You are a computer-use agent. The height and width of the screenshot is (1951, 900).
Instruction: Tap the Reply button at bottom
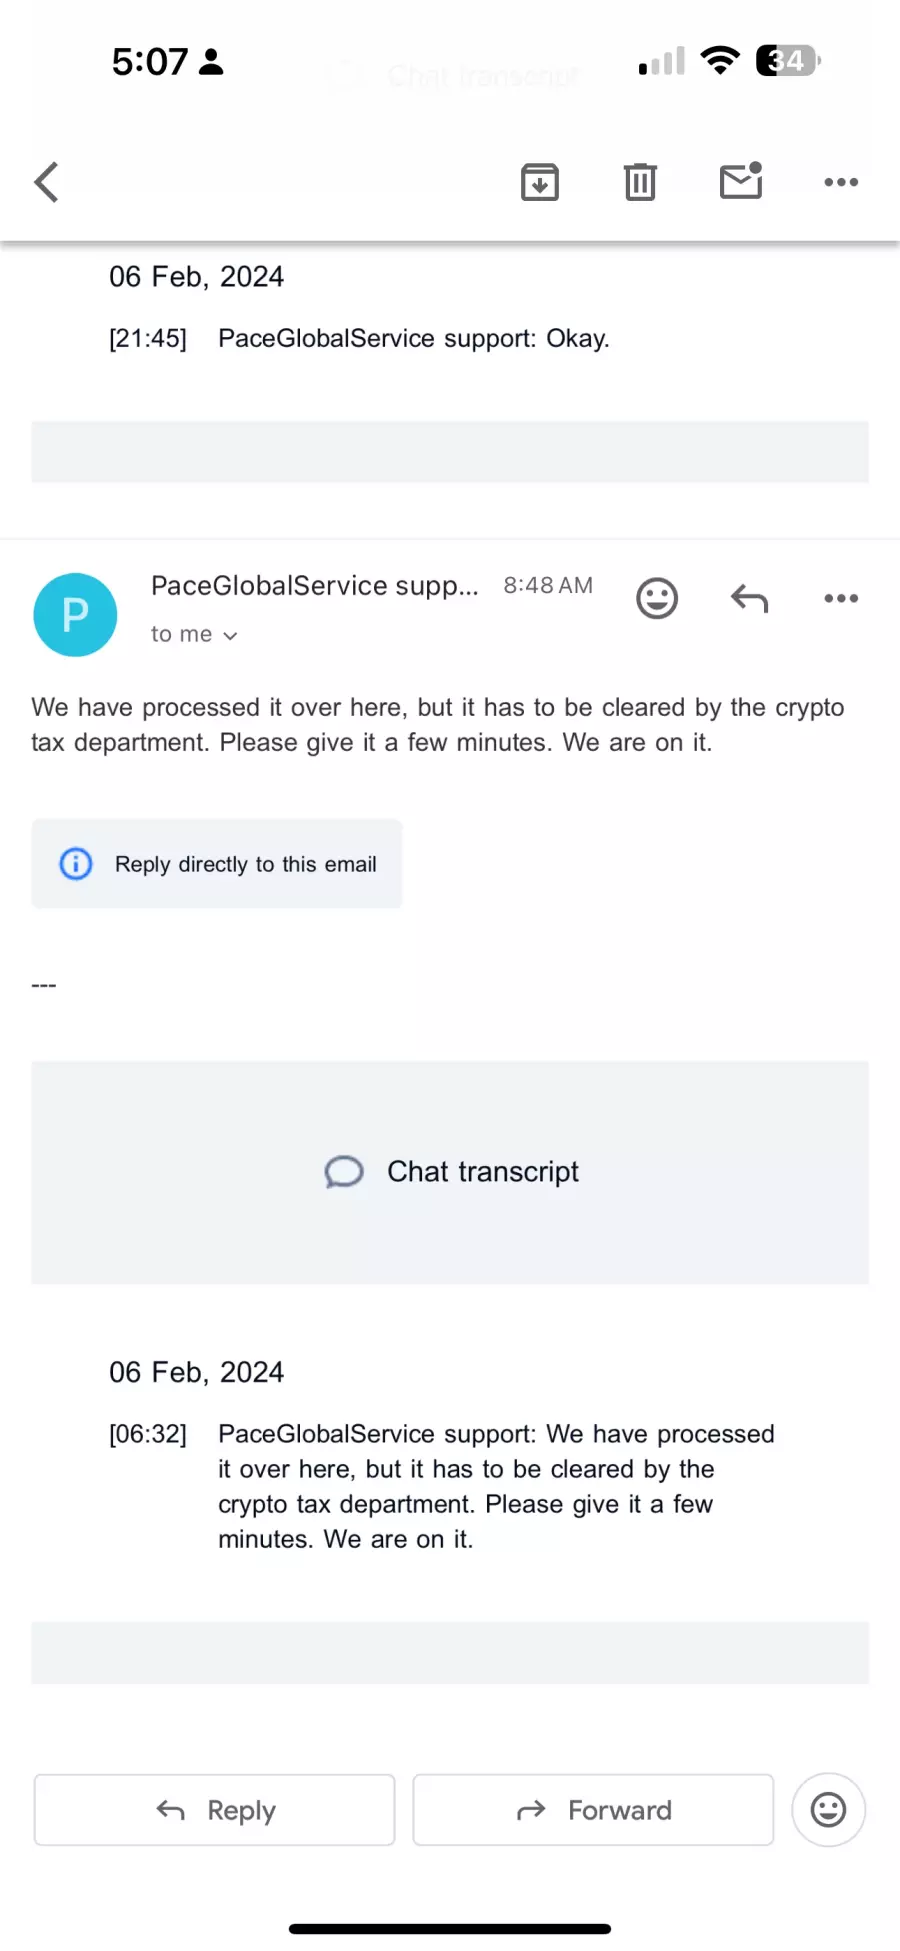click(x=215, y=1810)
